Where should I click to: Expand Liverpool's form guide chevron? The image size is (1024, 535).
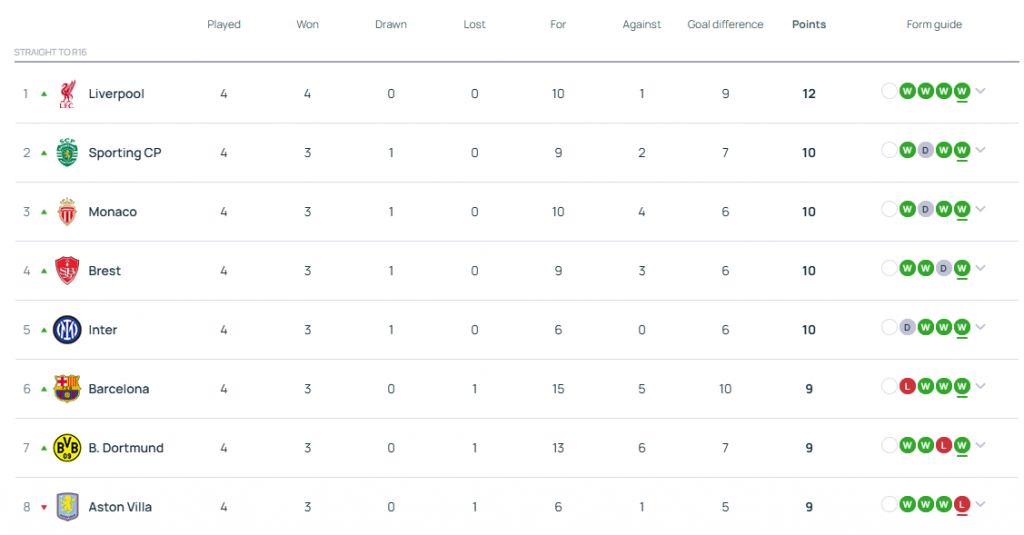980,91
